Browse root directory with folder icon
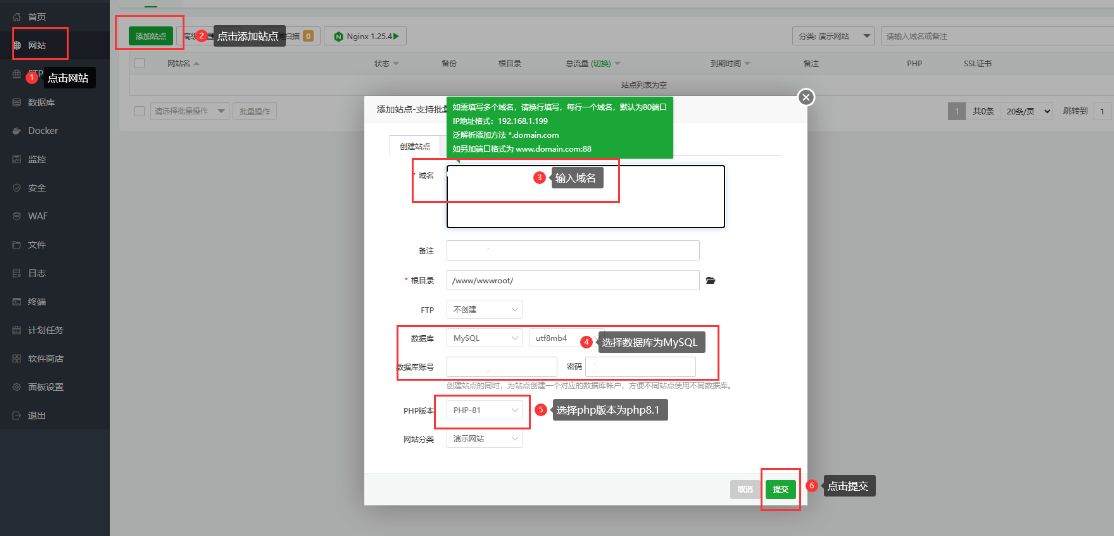This screenshot has height=536, width=1114. coord(711,281)
